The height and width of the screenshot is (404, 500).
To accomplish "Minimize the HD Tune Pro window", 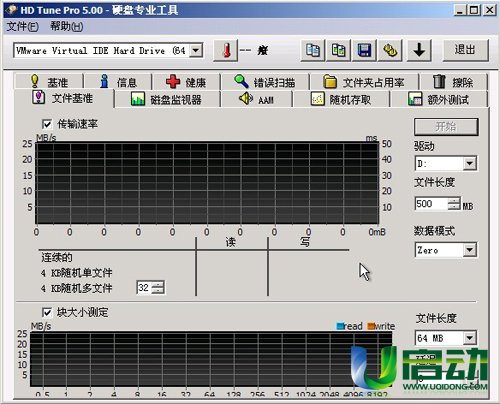I will point(460,10).
